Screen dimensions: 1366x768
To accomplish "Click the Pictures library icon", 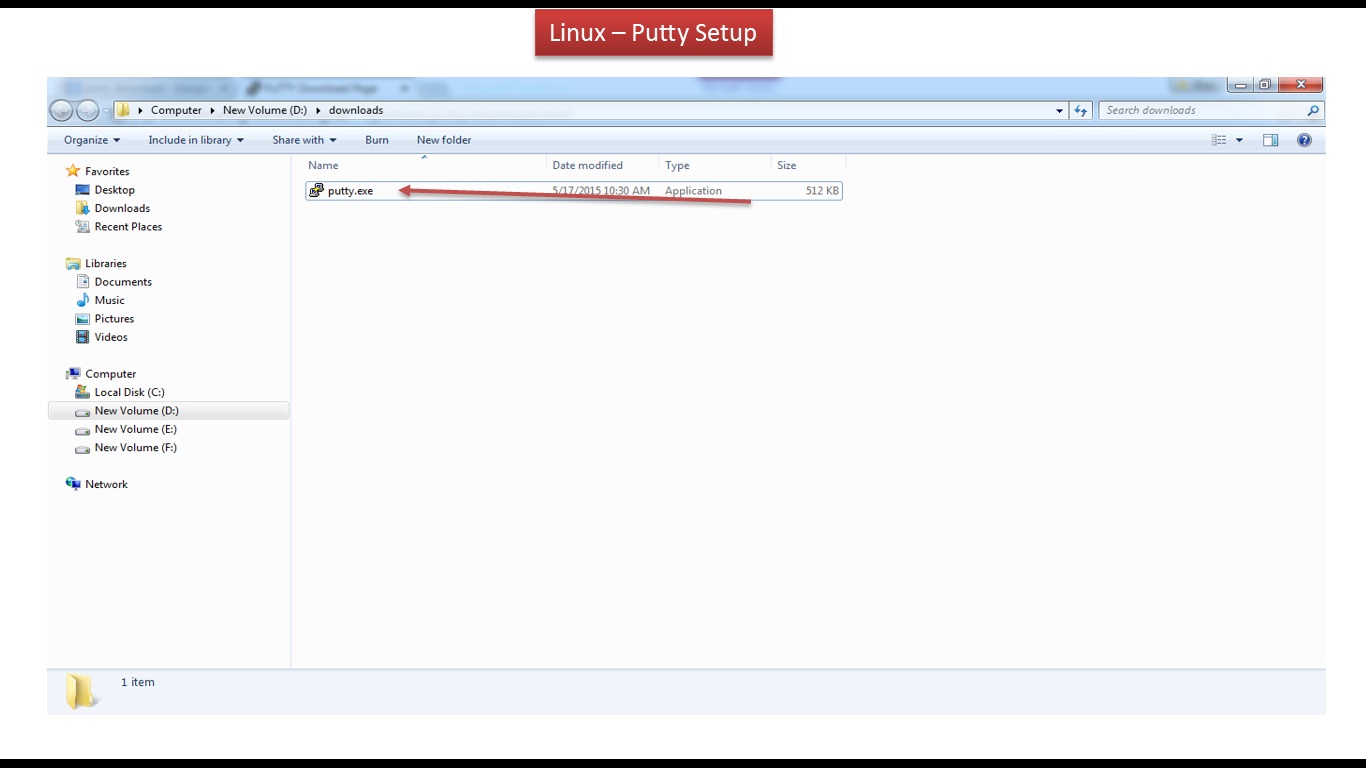I will click(x=83, y=319).
